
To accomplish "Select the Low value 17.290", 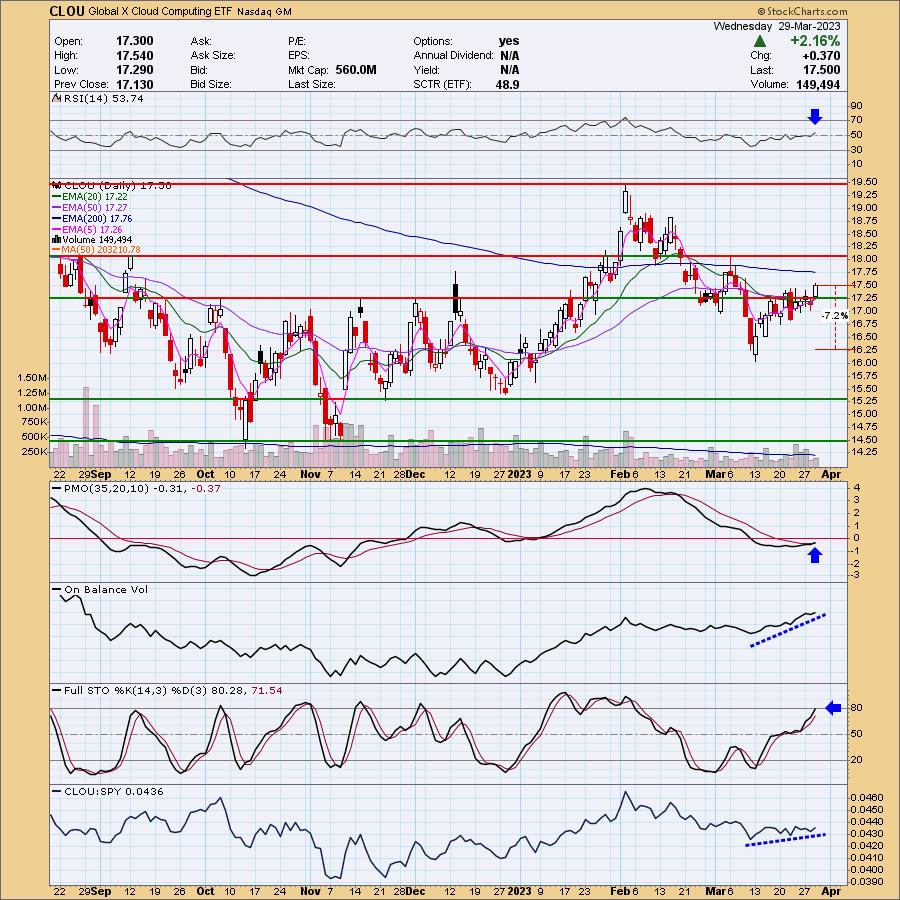I will (x=134, y=70).
